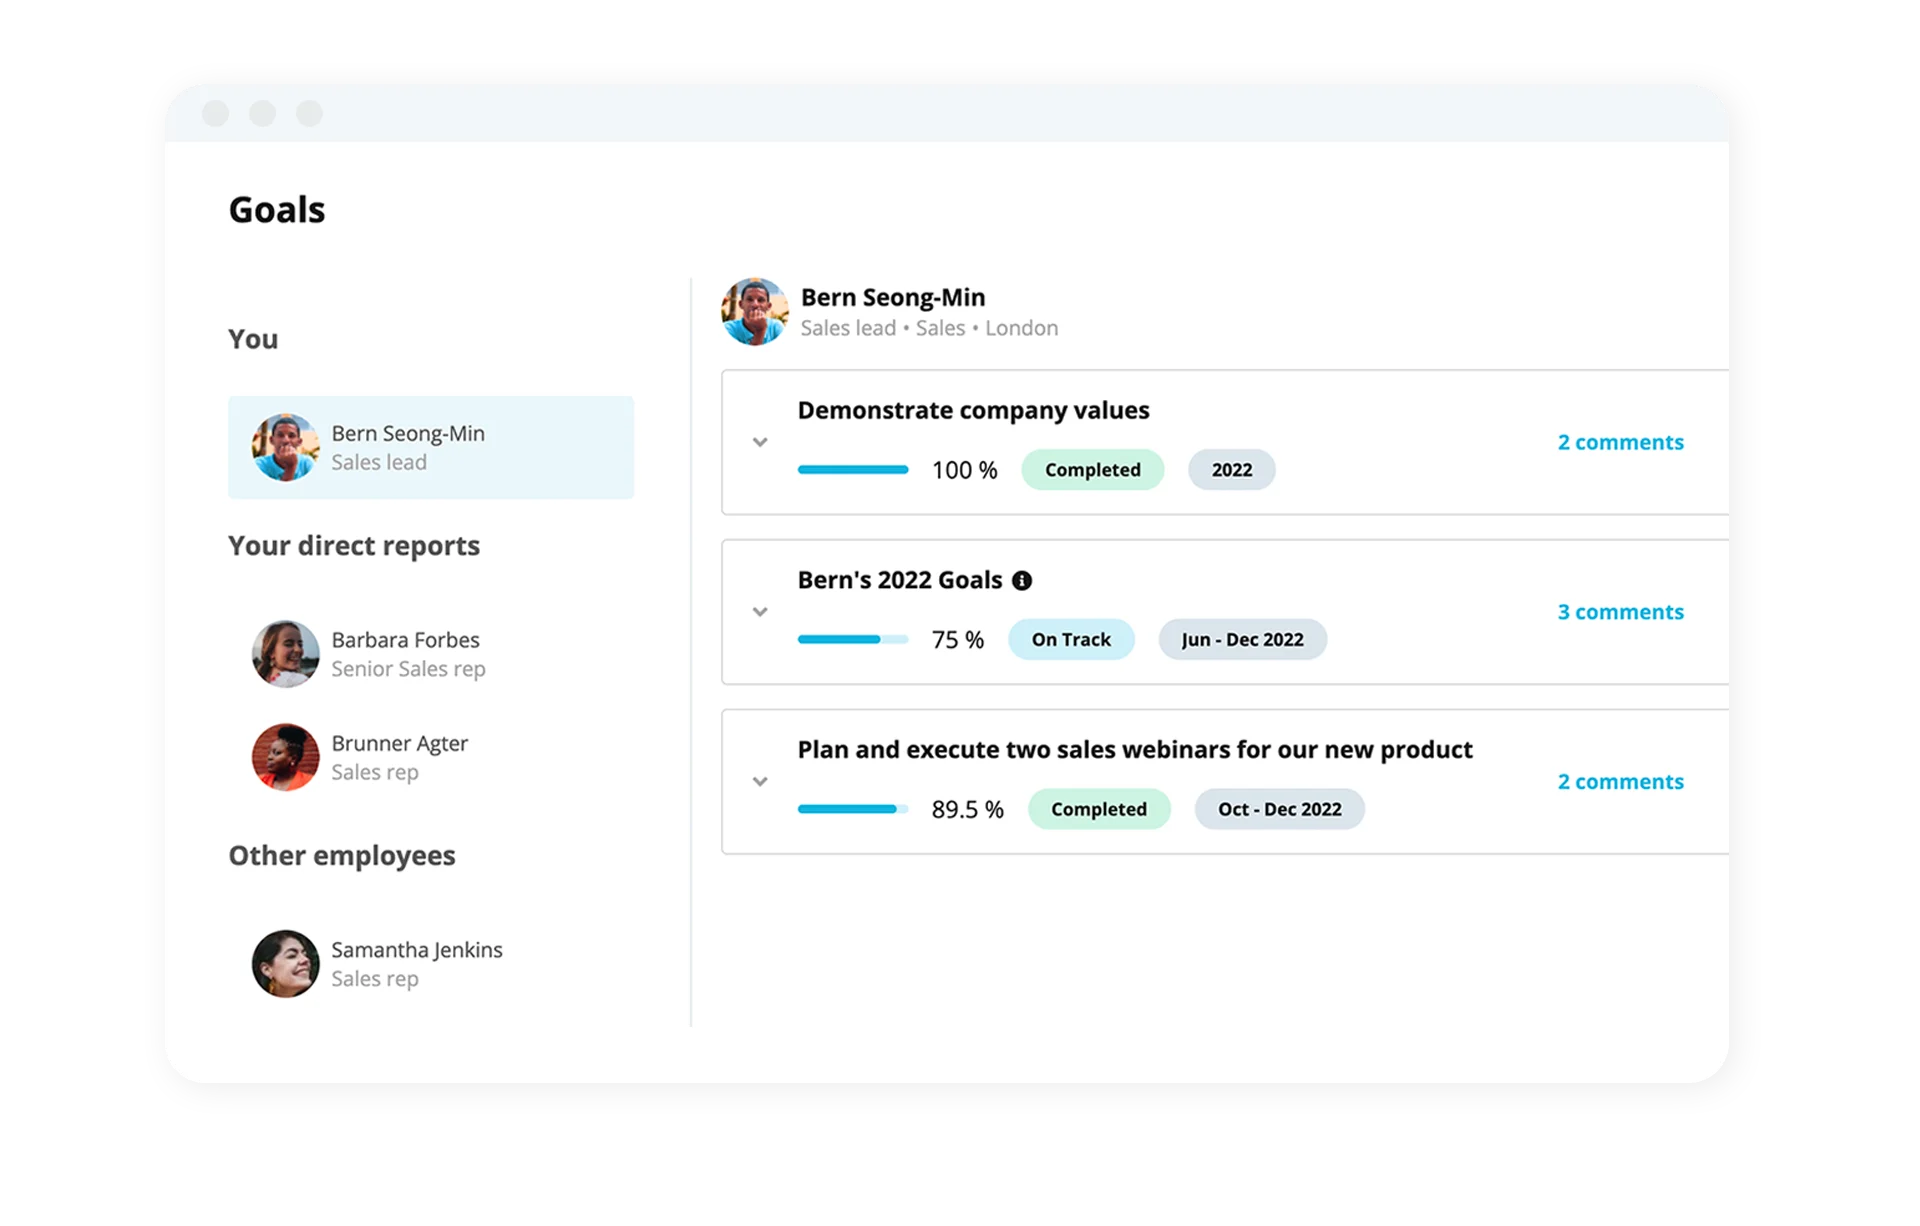Click Bern Seong-Min's header profile photo
The height and width of the screenshot is (1226, 1920).
click(755, 312)
